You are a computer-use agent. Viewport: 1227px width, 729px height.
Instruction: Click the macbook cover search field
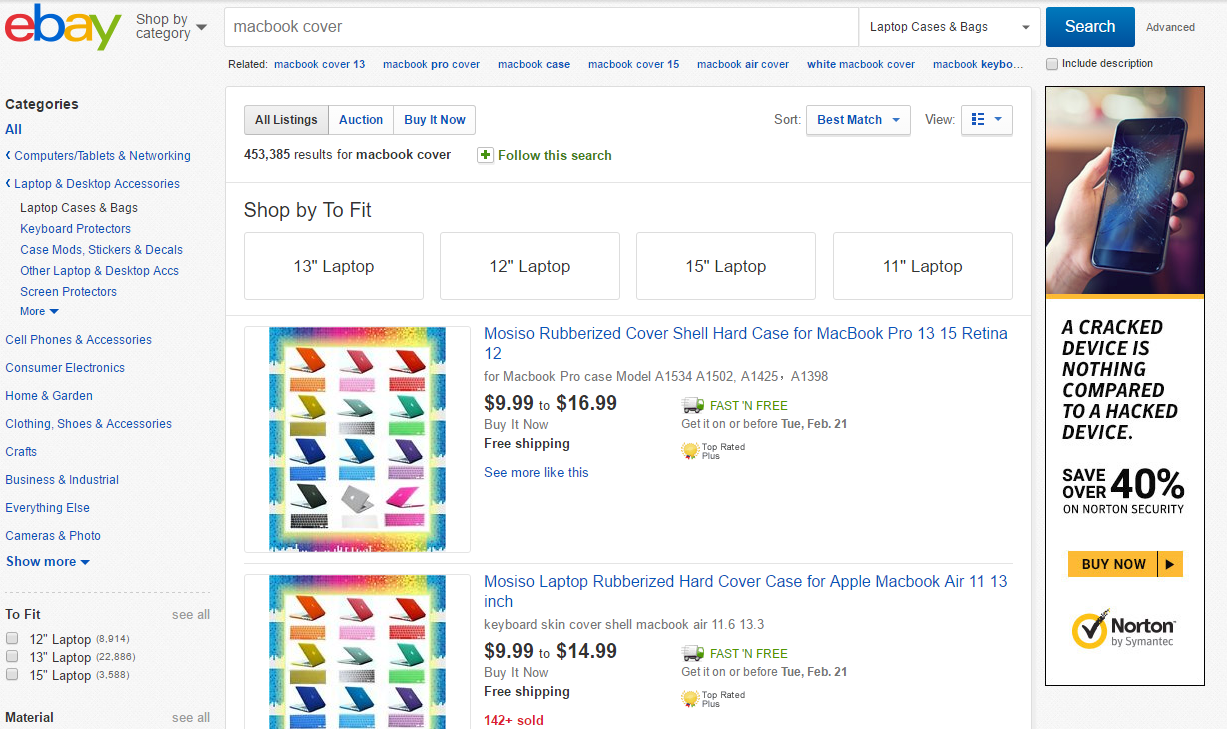(541, 27)
